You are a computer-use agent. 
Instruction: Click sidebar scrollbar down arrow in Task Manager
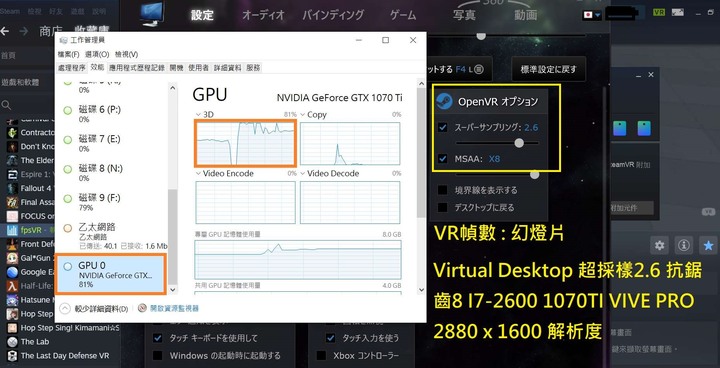(173, 290)
